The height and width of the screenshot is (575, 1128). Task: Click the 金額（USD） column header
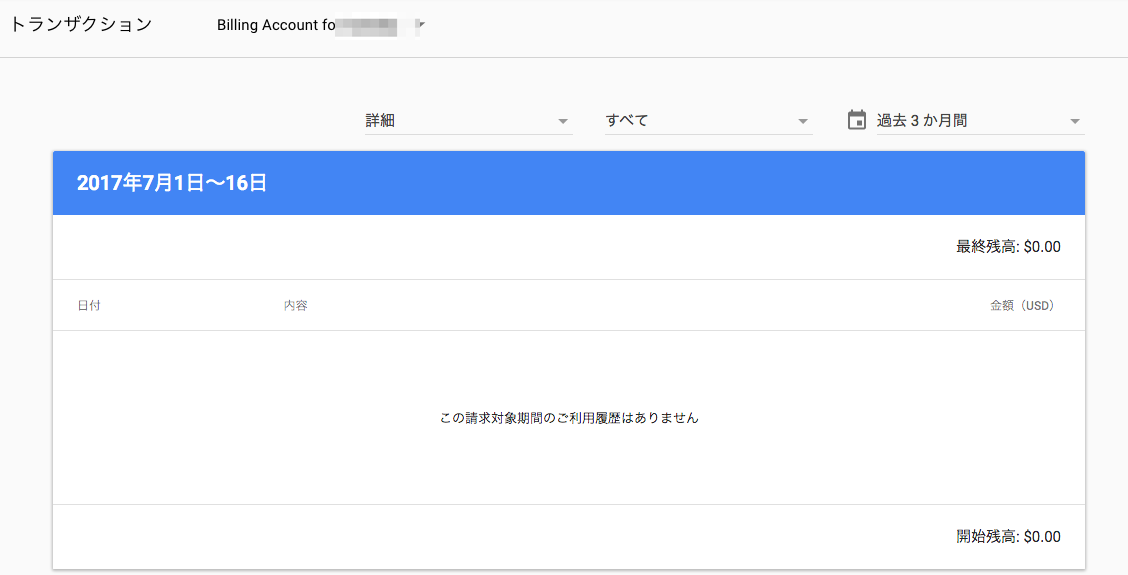click(x=1024, y=305)
